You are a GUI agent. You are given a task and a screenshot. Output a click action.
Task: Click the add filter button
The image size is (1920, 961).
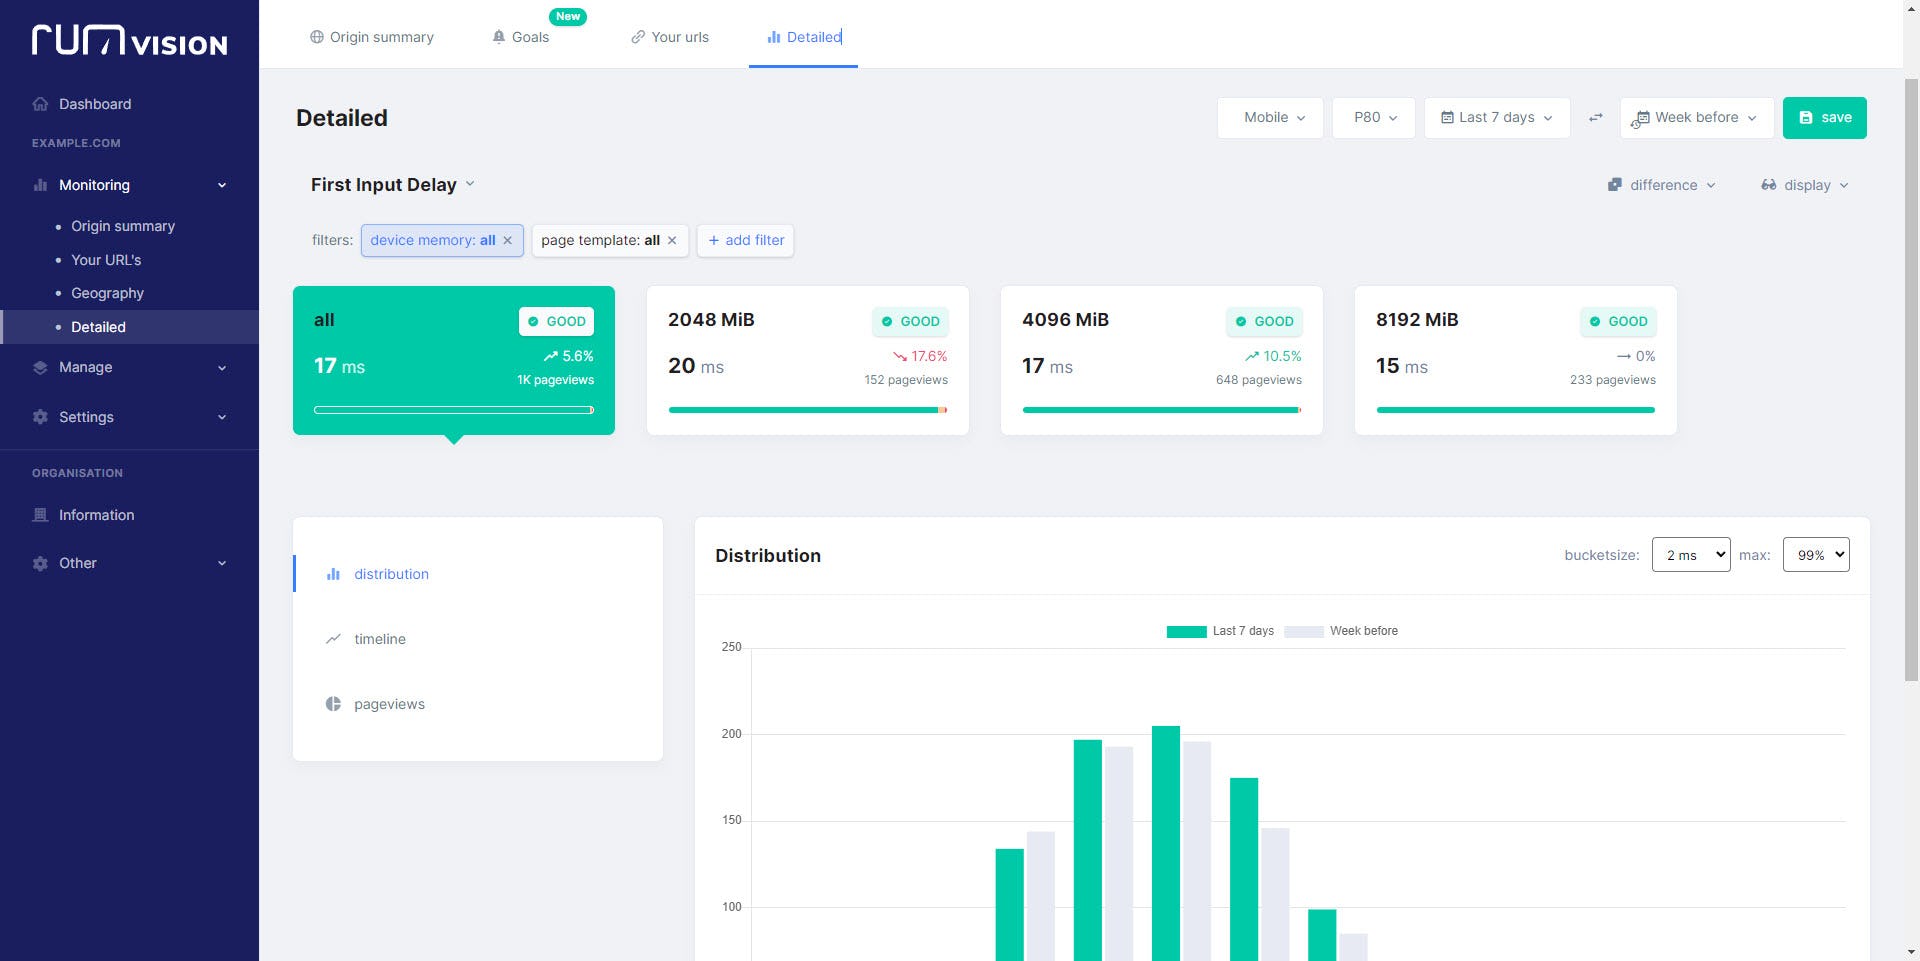[745, 240]
